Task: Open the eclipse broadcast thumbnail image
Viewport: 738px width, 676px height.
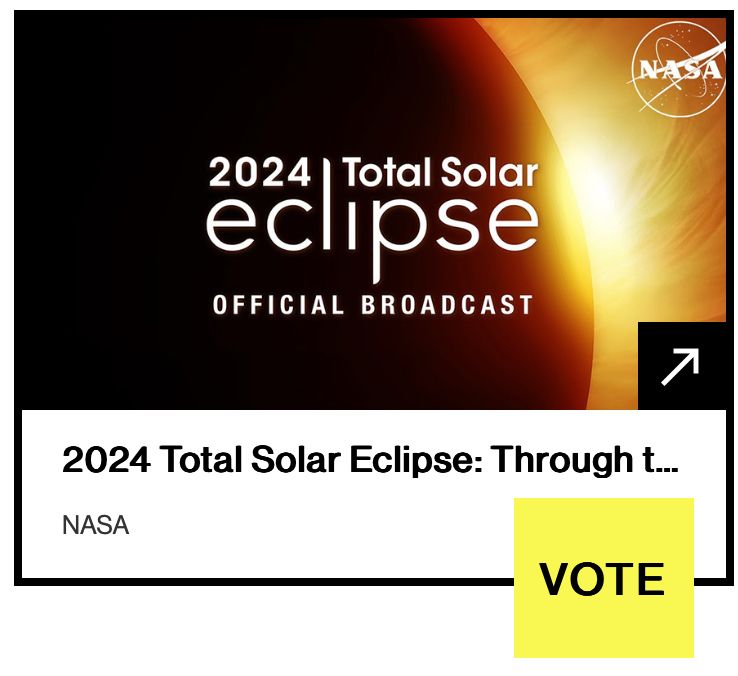Action: (372, 214)
